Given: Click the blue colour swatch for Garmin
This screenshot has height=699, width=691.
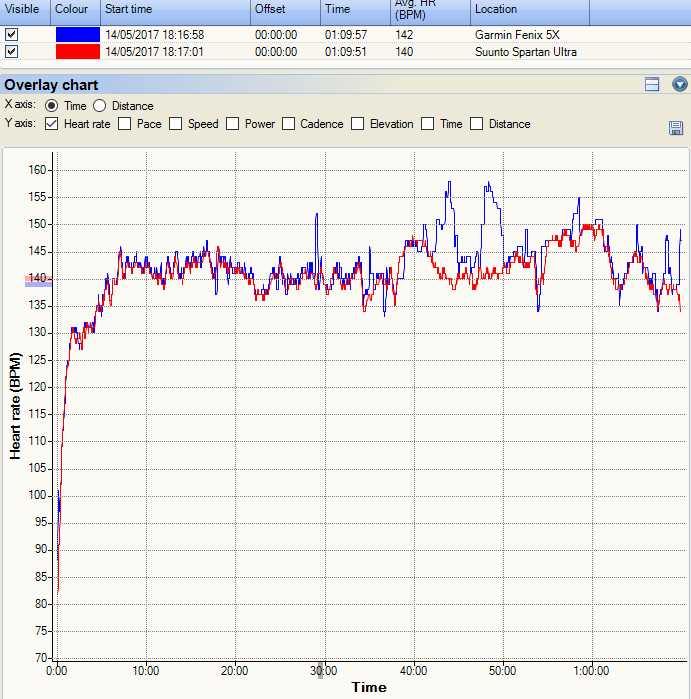Looking at the screenshot, I should click(76, 34).
